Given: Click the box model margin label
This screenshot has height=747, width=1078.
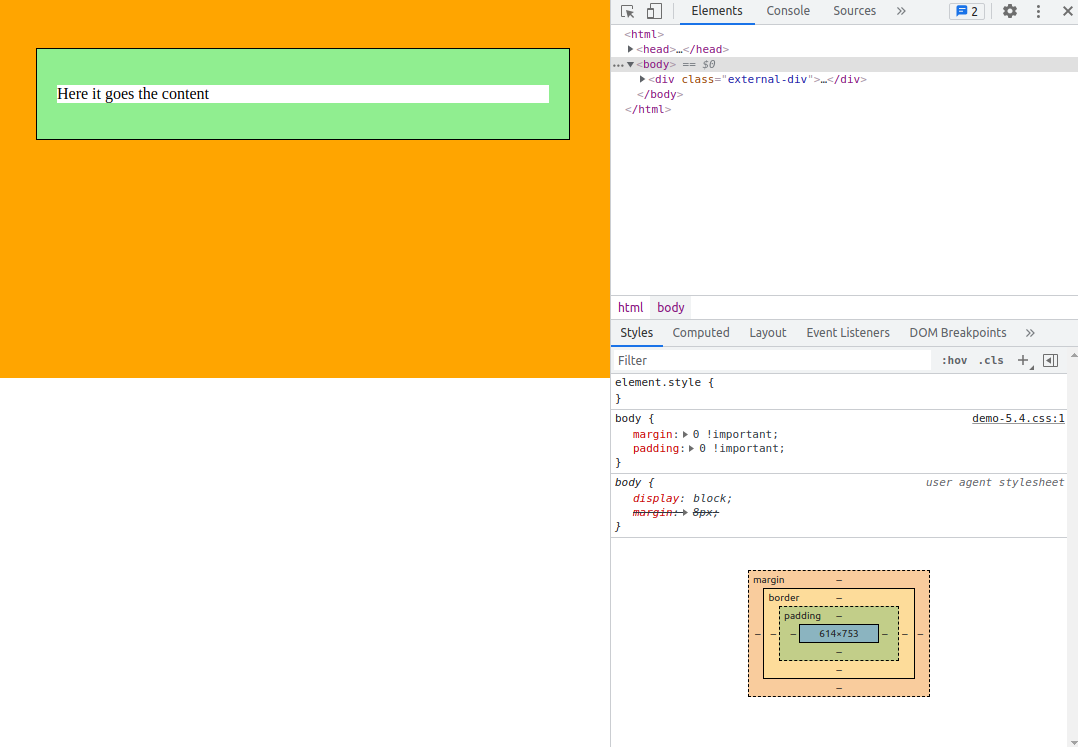Looking at the screenshot, I should 769,580.
